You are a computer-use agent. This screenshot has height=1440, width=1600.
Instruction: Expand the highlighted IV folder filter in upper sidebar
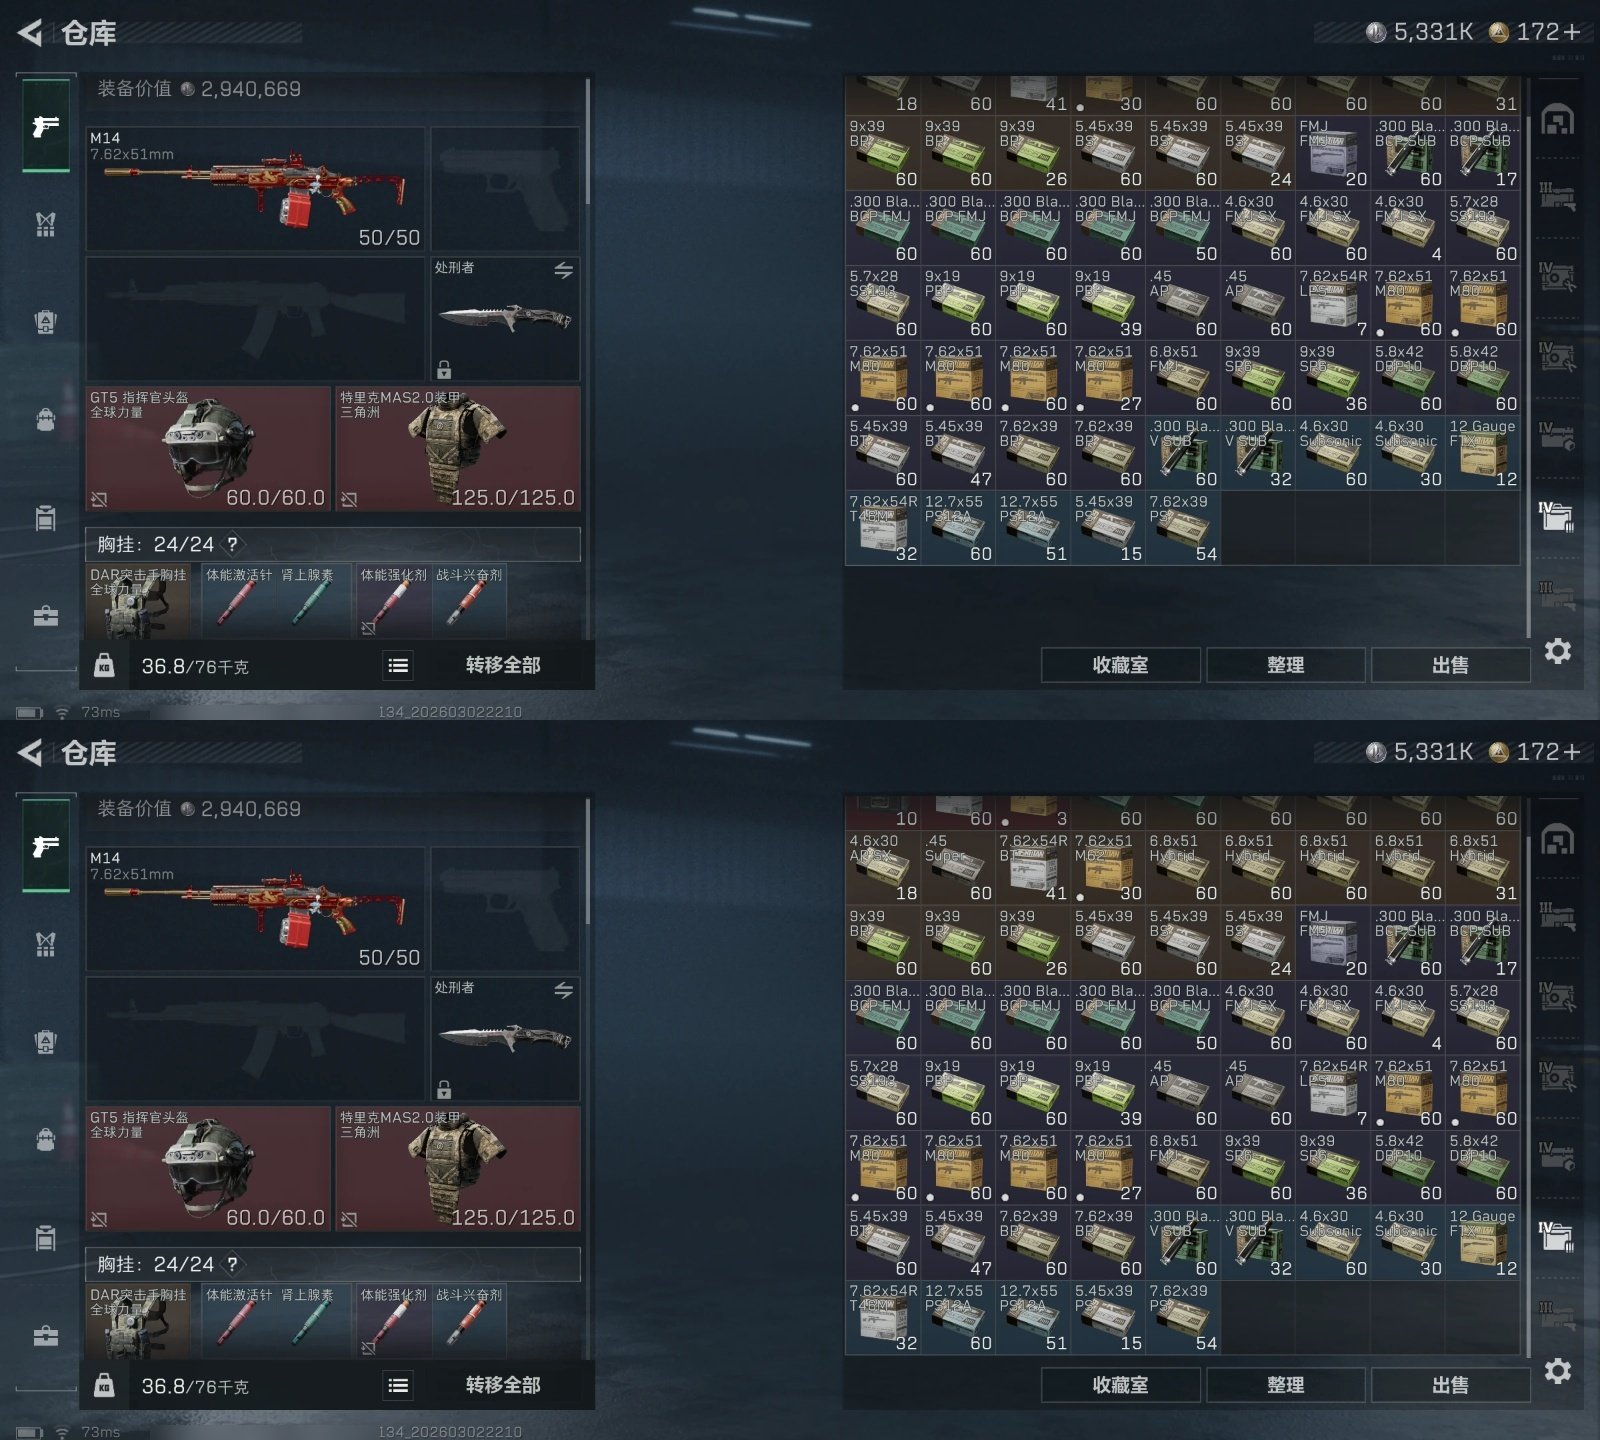(1556, 516)
